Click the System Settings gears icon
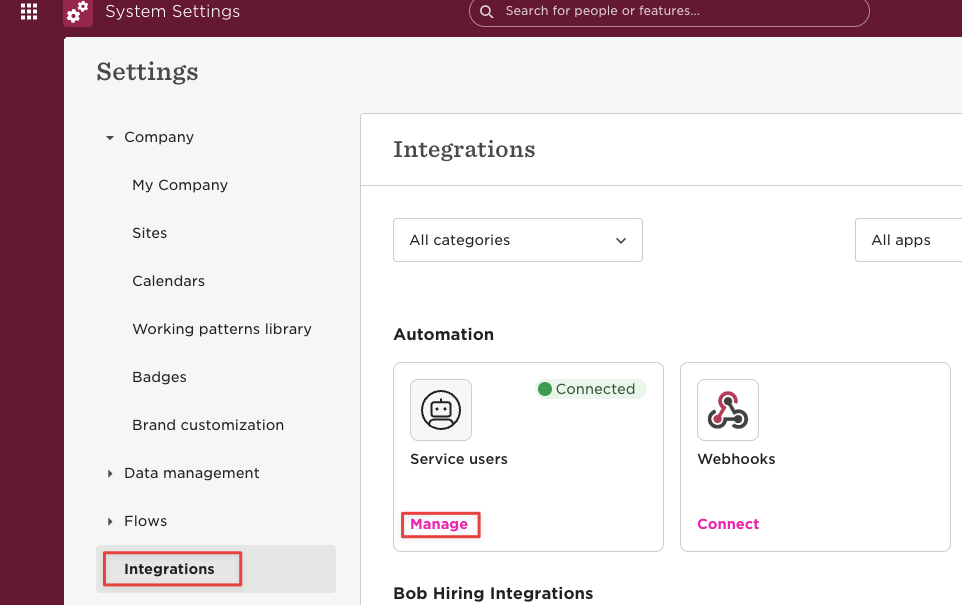 [78, 12]
